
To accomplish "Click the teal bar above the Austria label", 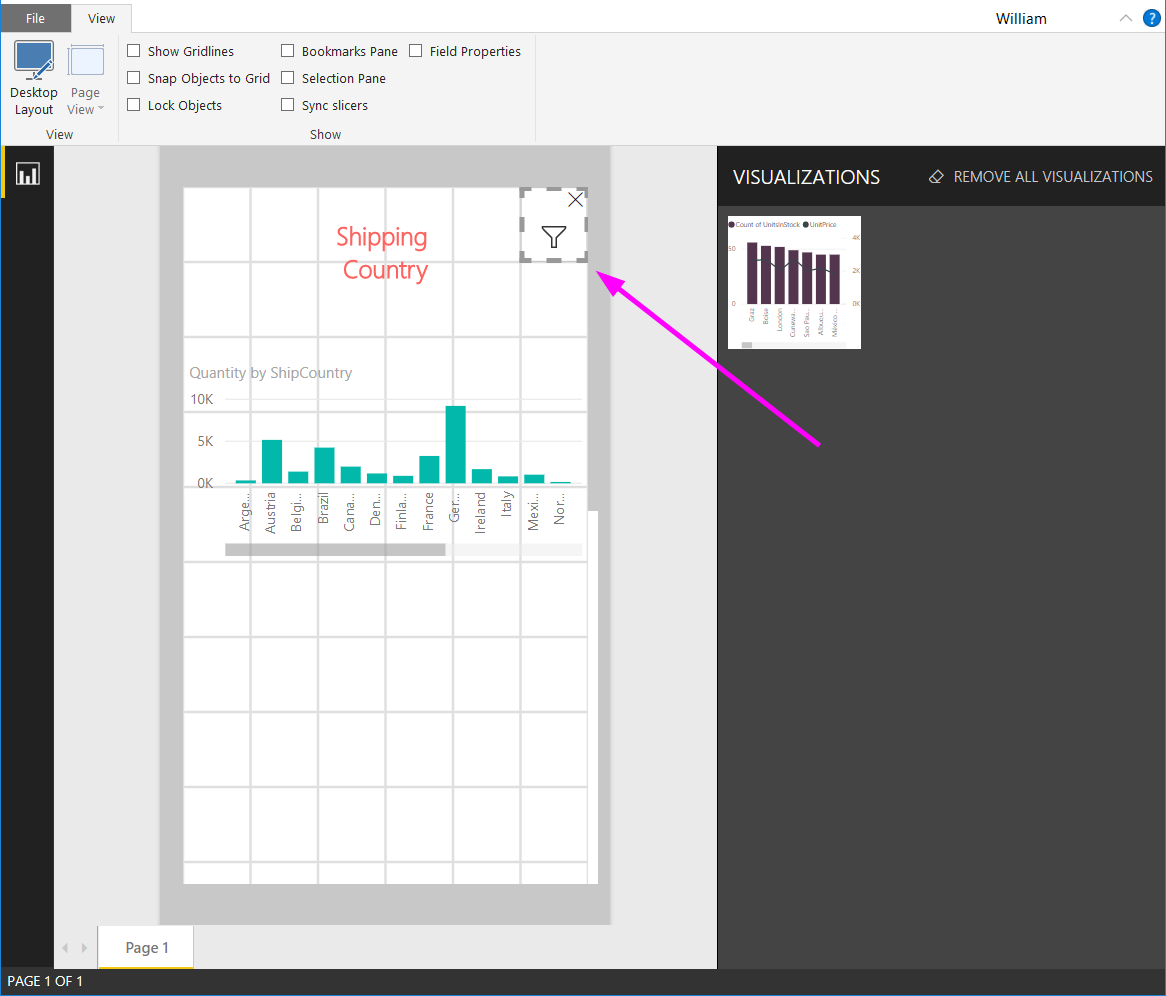I will (x=271, y=462).
